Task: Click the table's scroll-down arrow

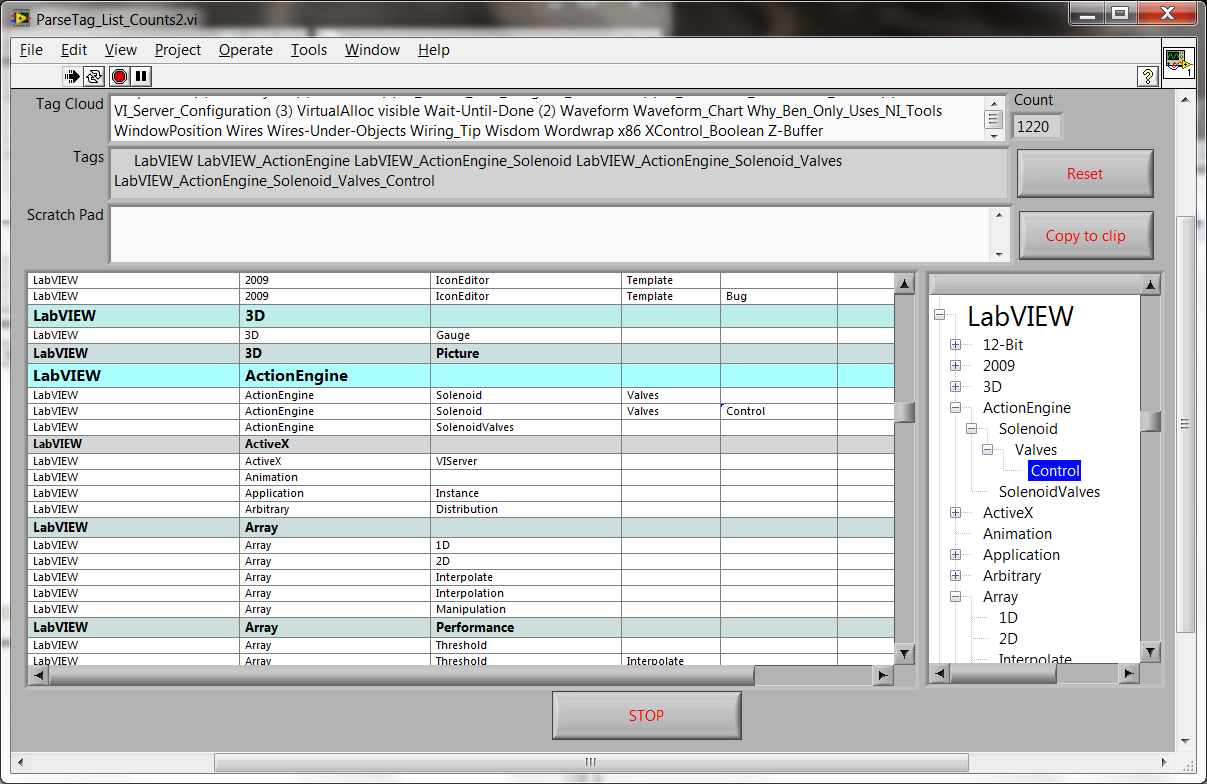Action: pos(904,655)
